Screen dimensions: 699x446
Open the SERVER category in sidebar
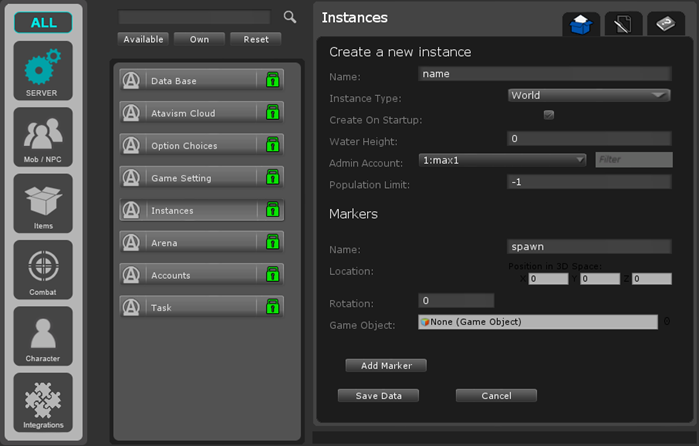43,71
